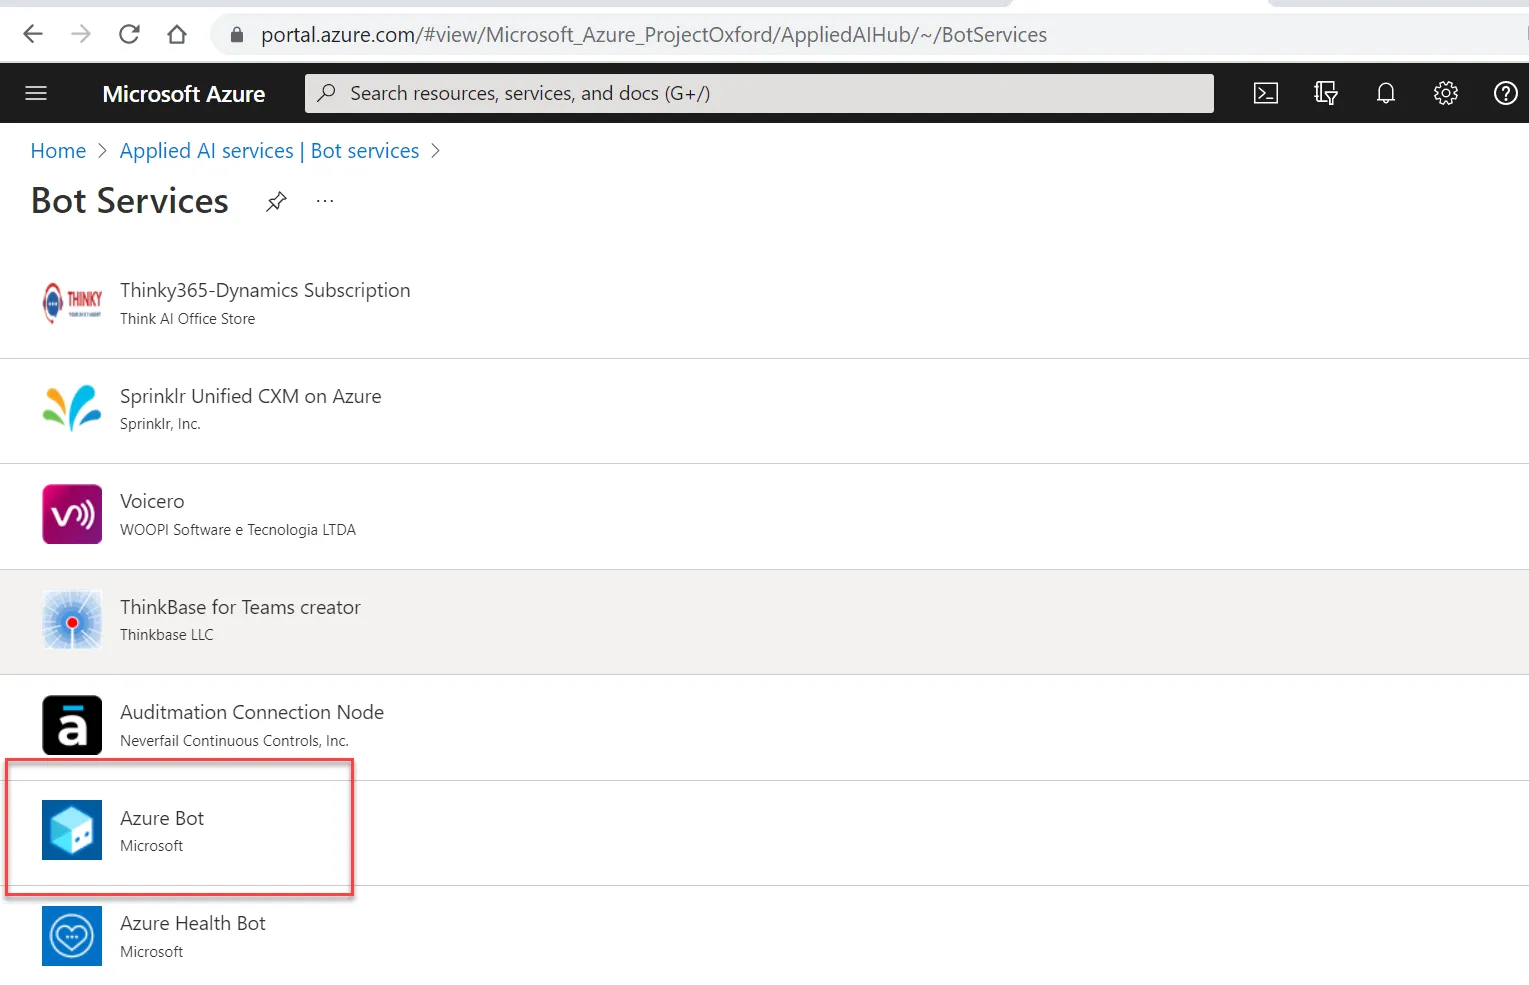Open the Azure portal hamburger menu
Screen dimensions: 1529x985
click(36, 93)
